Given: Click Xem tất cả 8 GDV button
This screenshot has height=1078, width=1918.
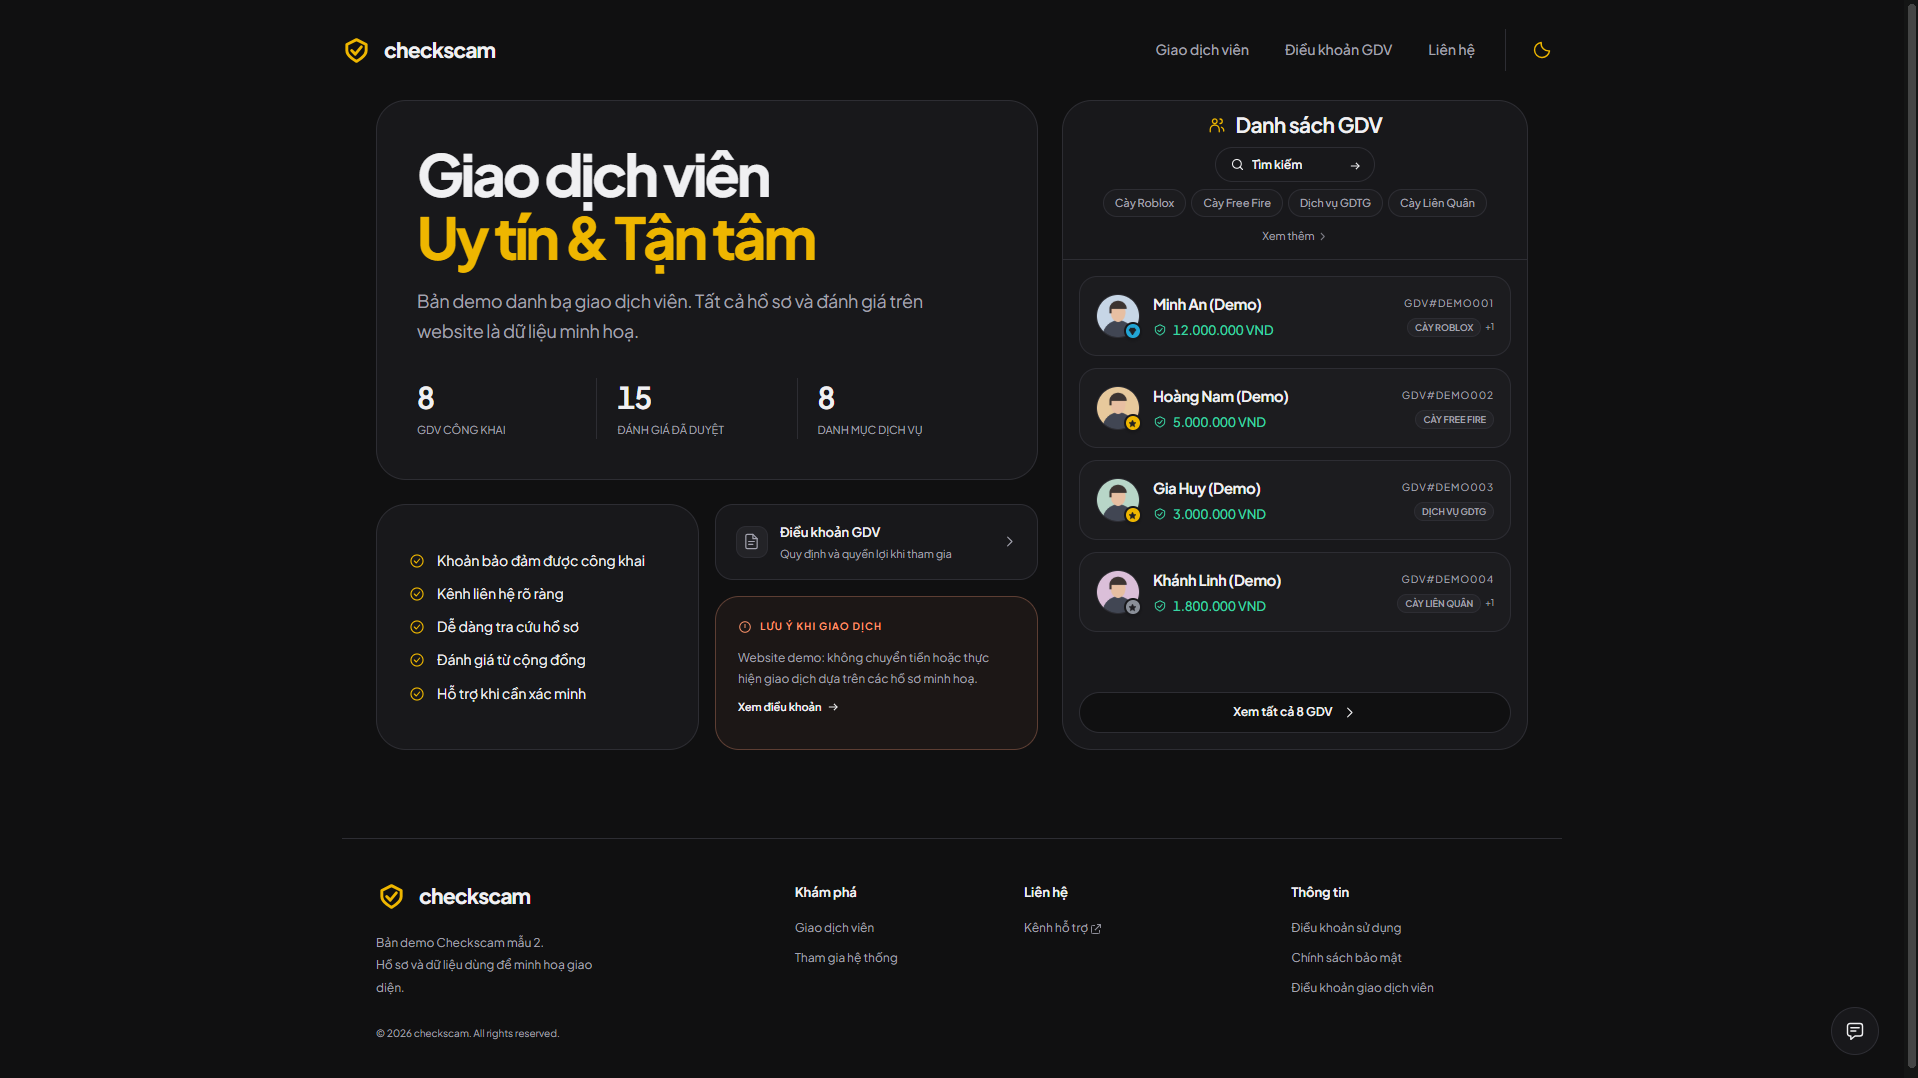Looking at the screenshot, I should [x=1294, y=712].
